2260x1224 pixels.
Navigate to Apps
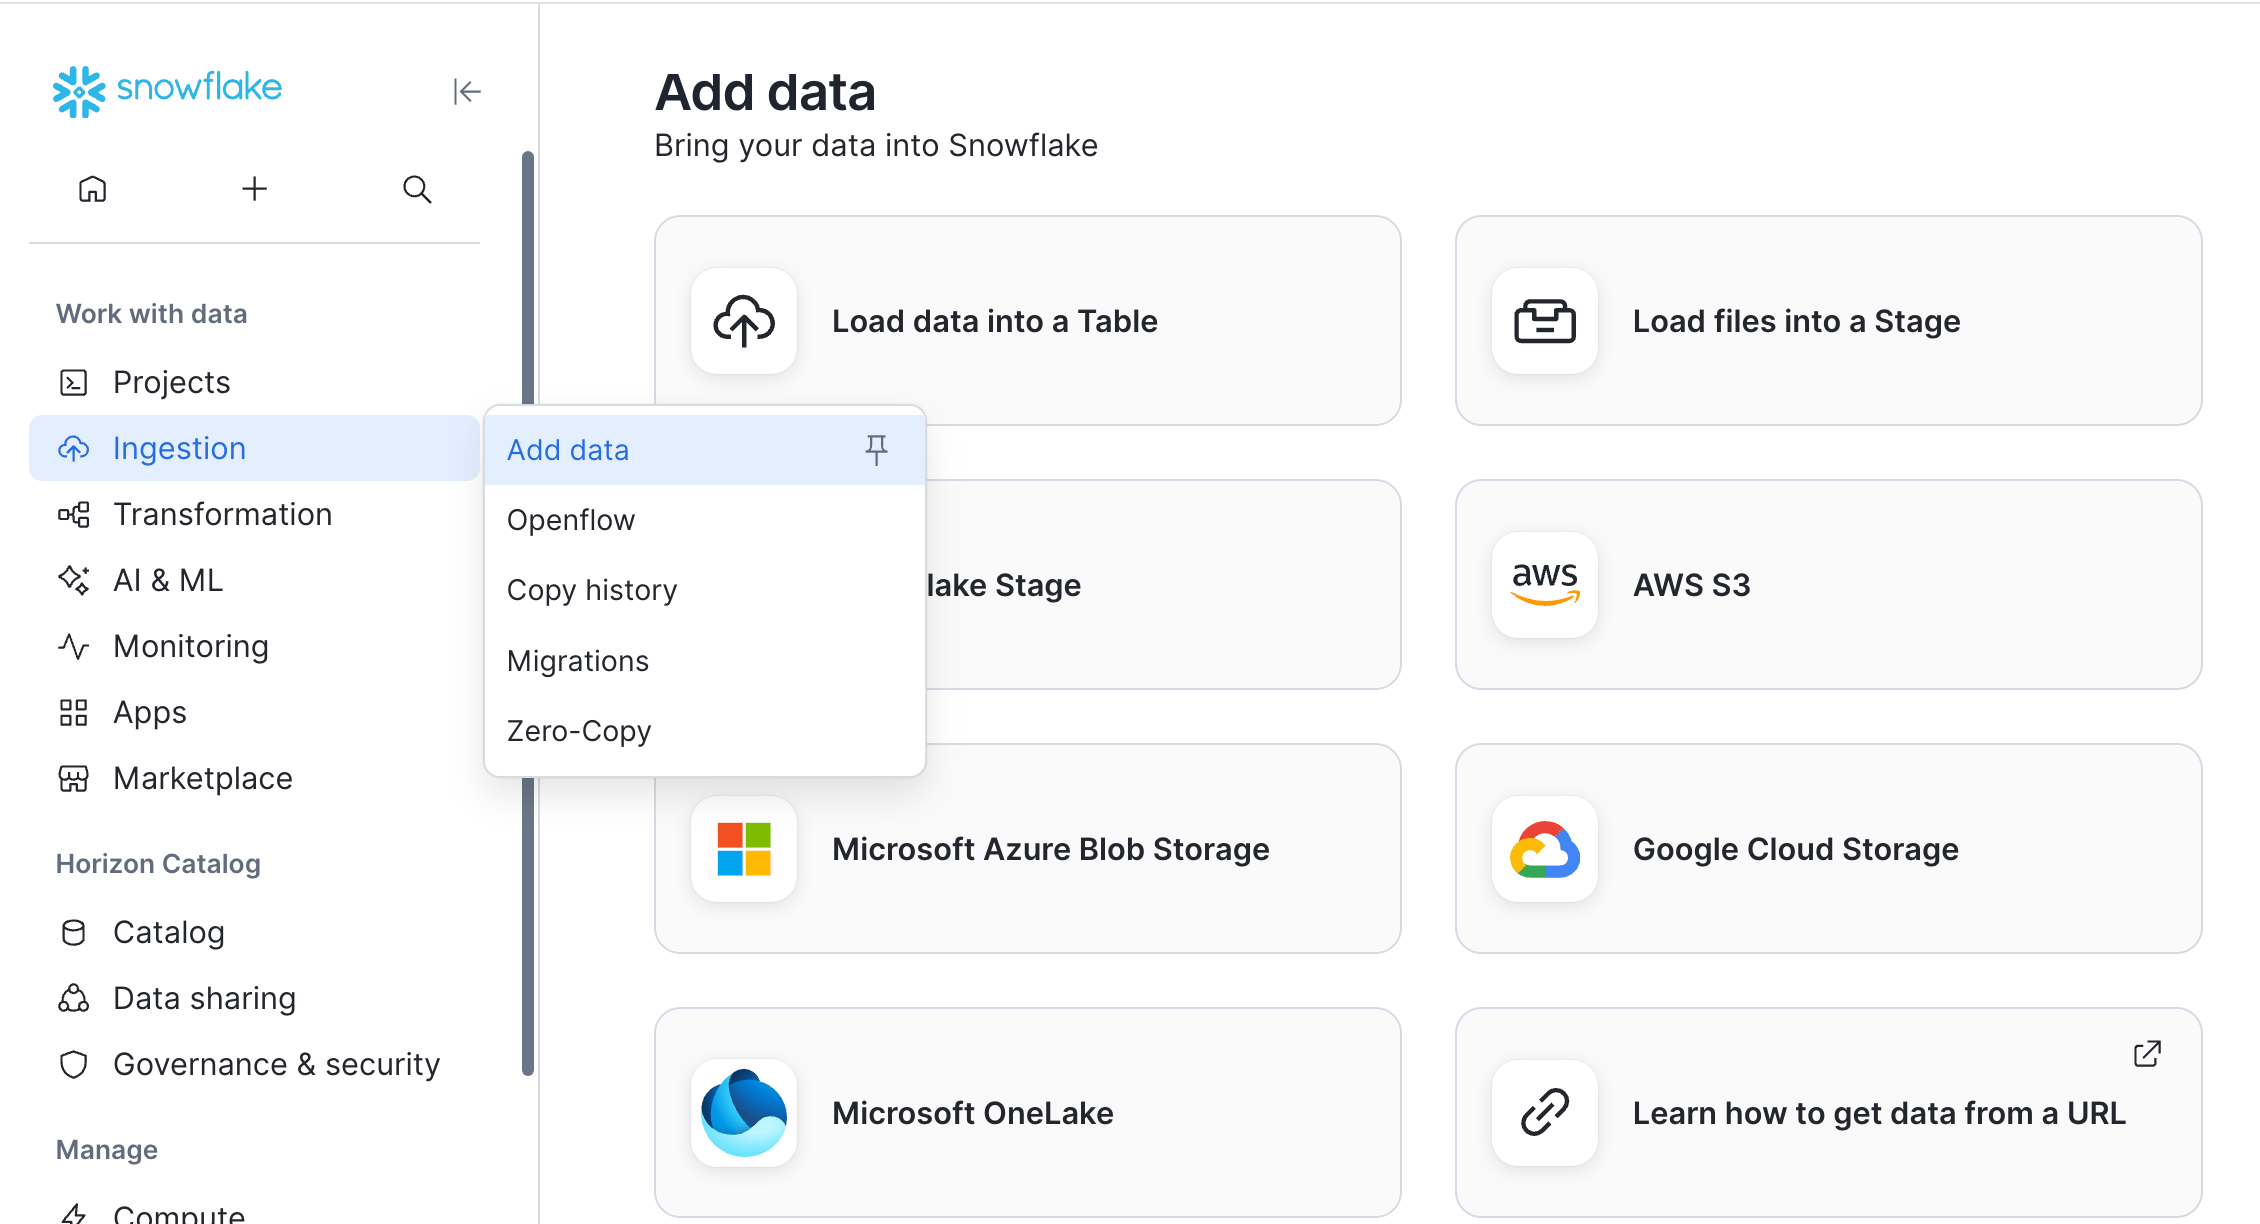coord(255,712)
